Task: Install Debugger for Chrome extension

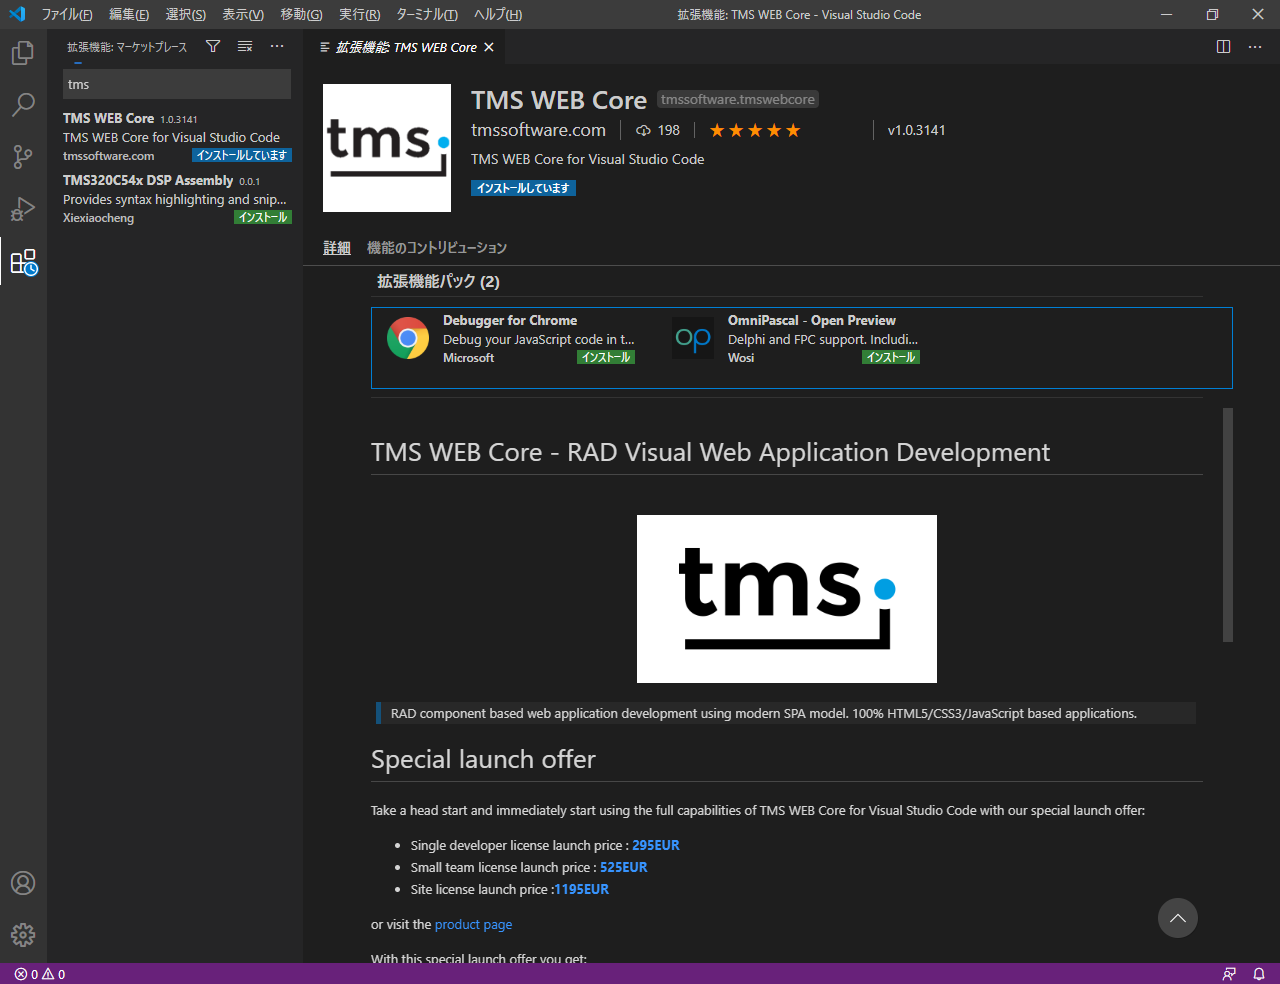Action: (x=606, y=357)
